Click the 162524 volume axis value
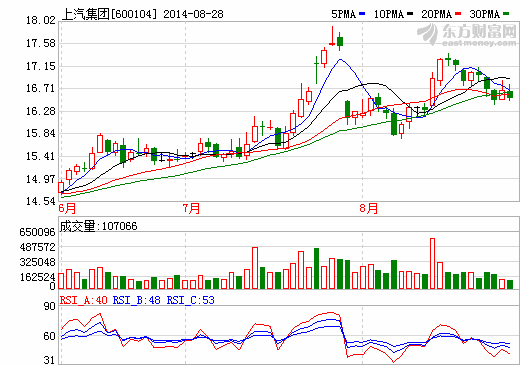 coord(37,277)
